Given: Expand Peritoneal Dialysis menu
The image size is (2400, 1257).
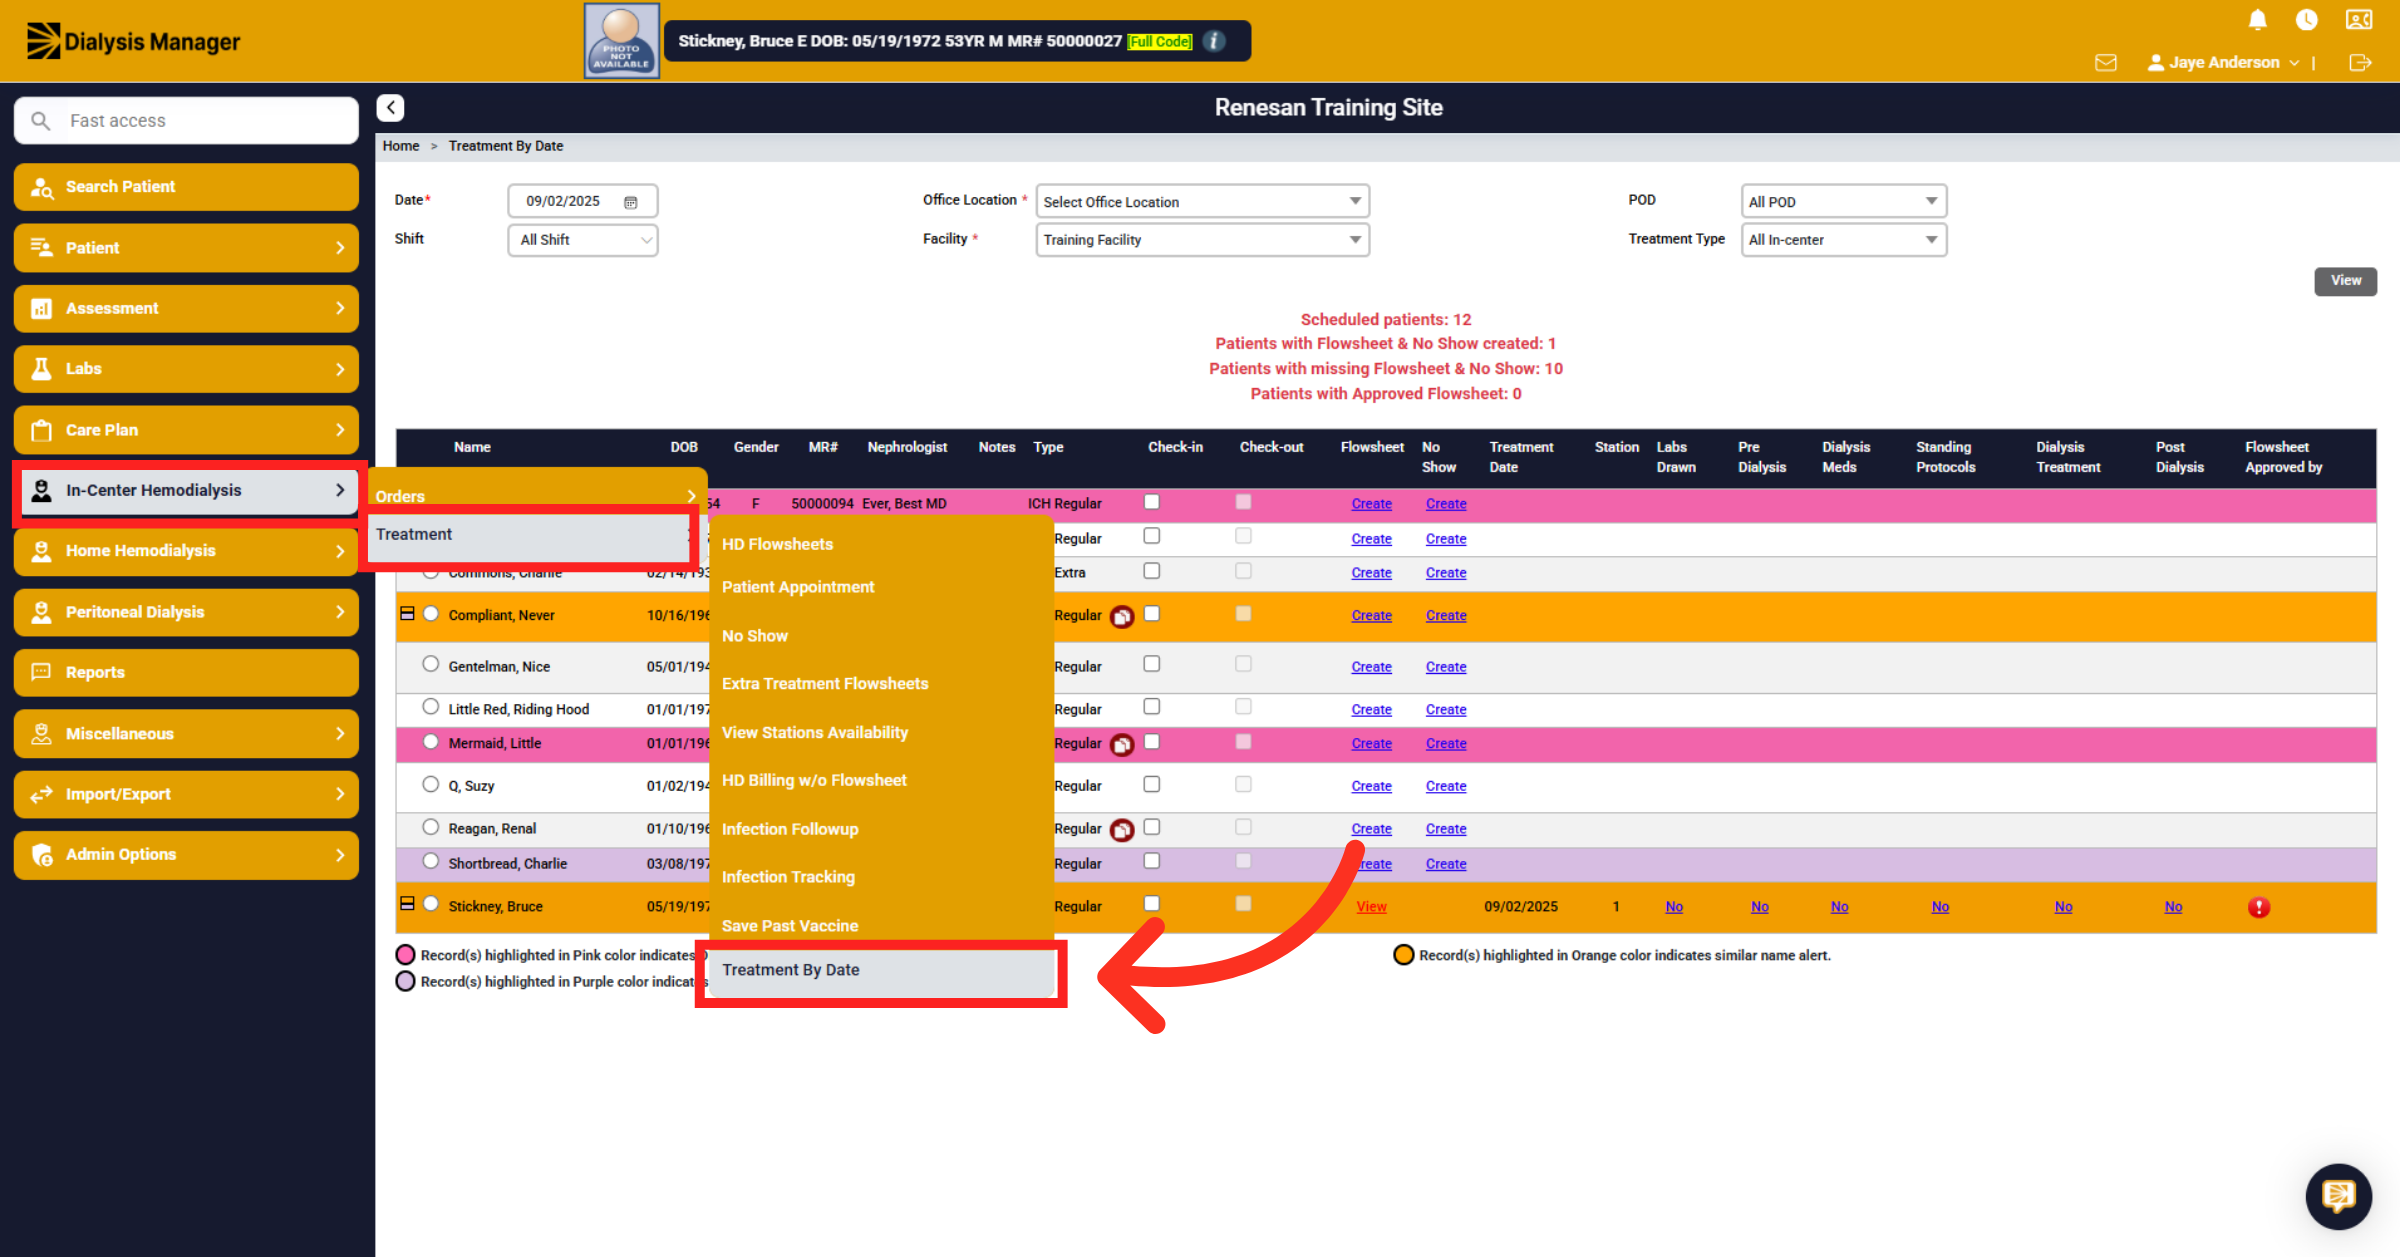Looking at the screenshot, I should 186,612.
